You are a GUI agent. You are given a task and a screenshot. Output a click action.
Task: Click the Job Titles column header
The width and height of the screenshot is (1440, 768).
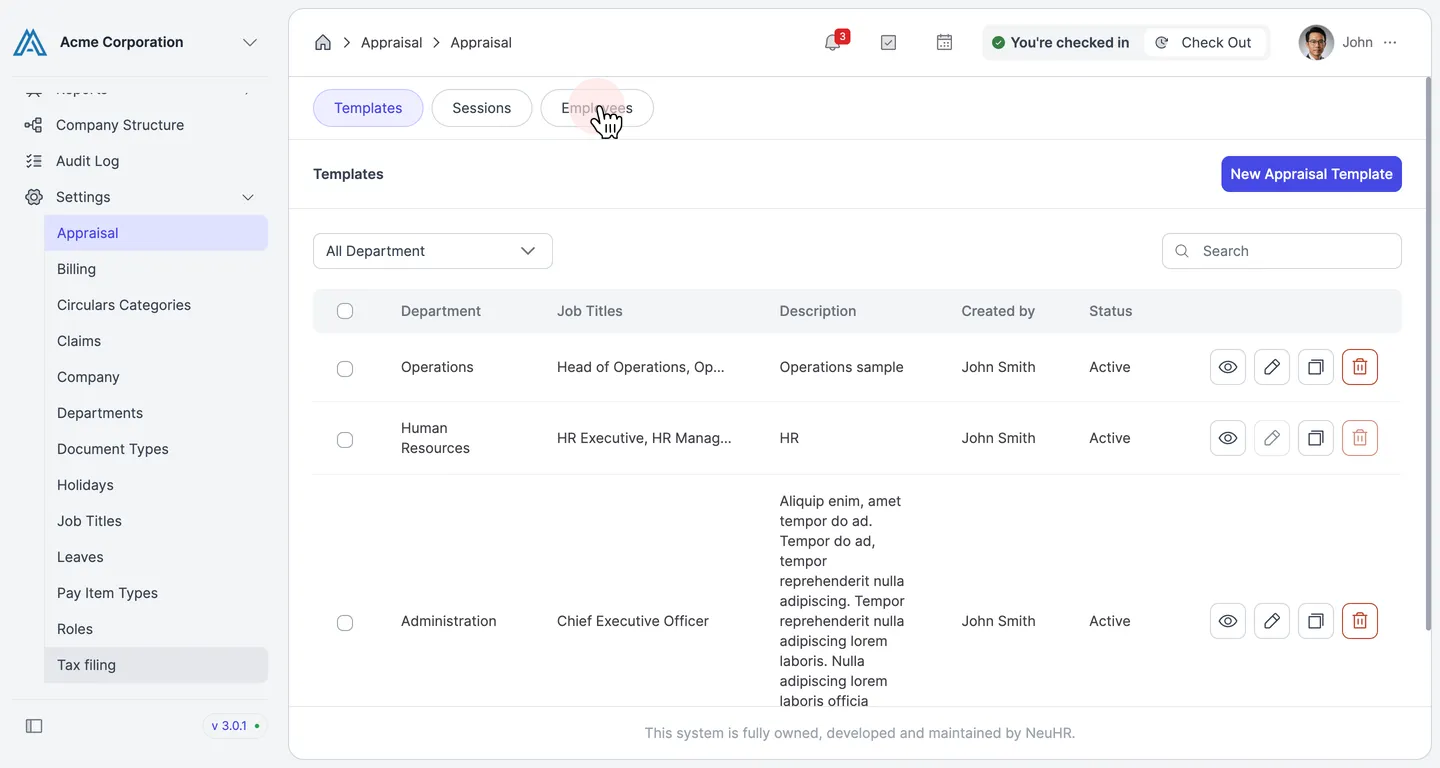click(x=590, y=311)
